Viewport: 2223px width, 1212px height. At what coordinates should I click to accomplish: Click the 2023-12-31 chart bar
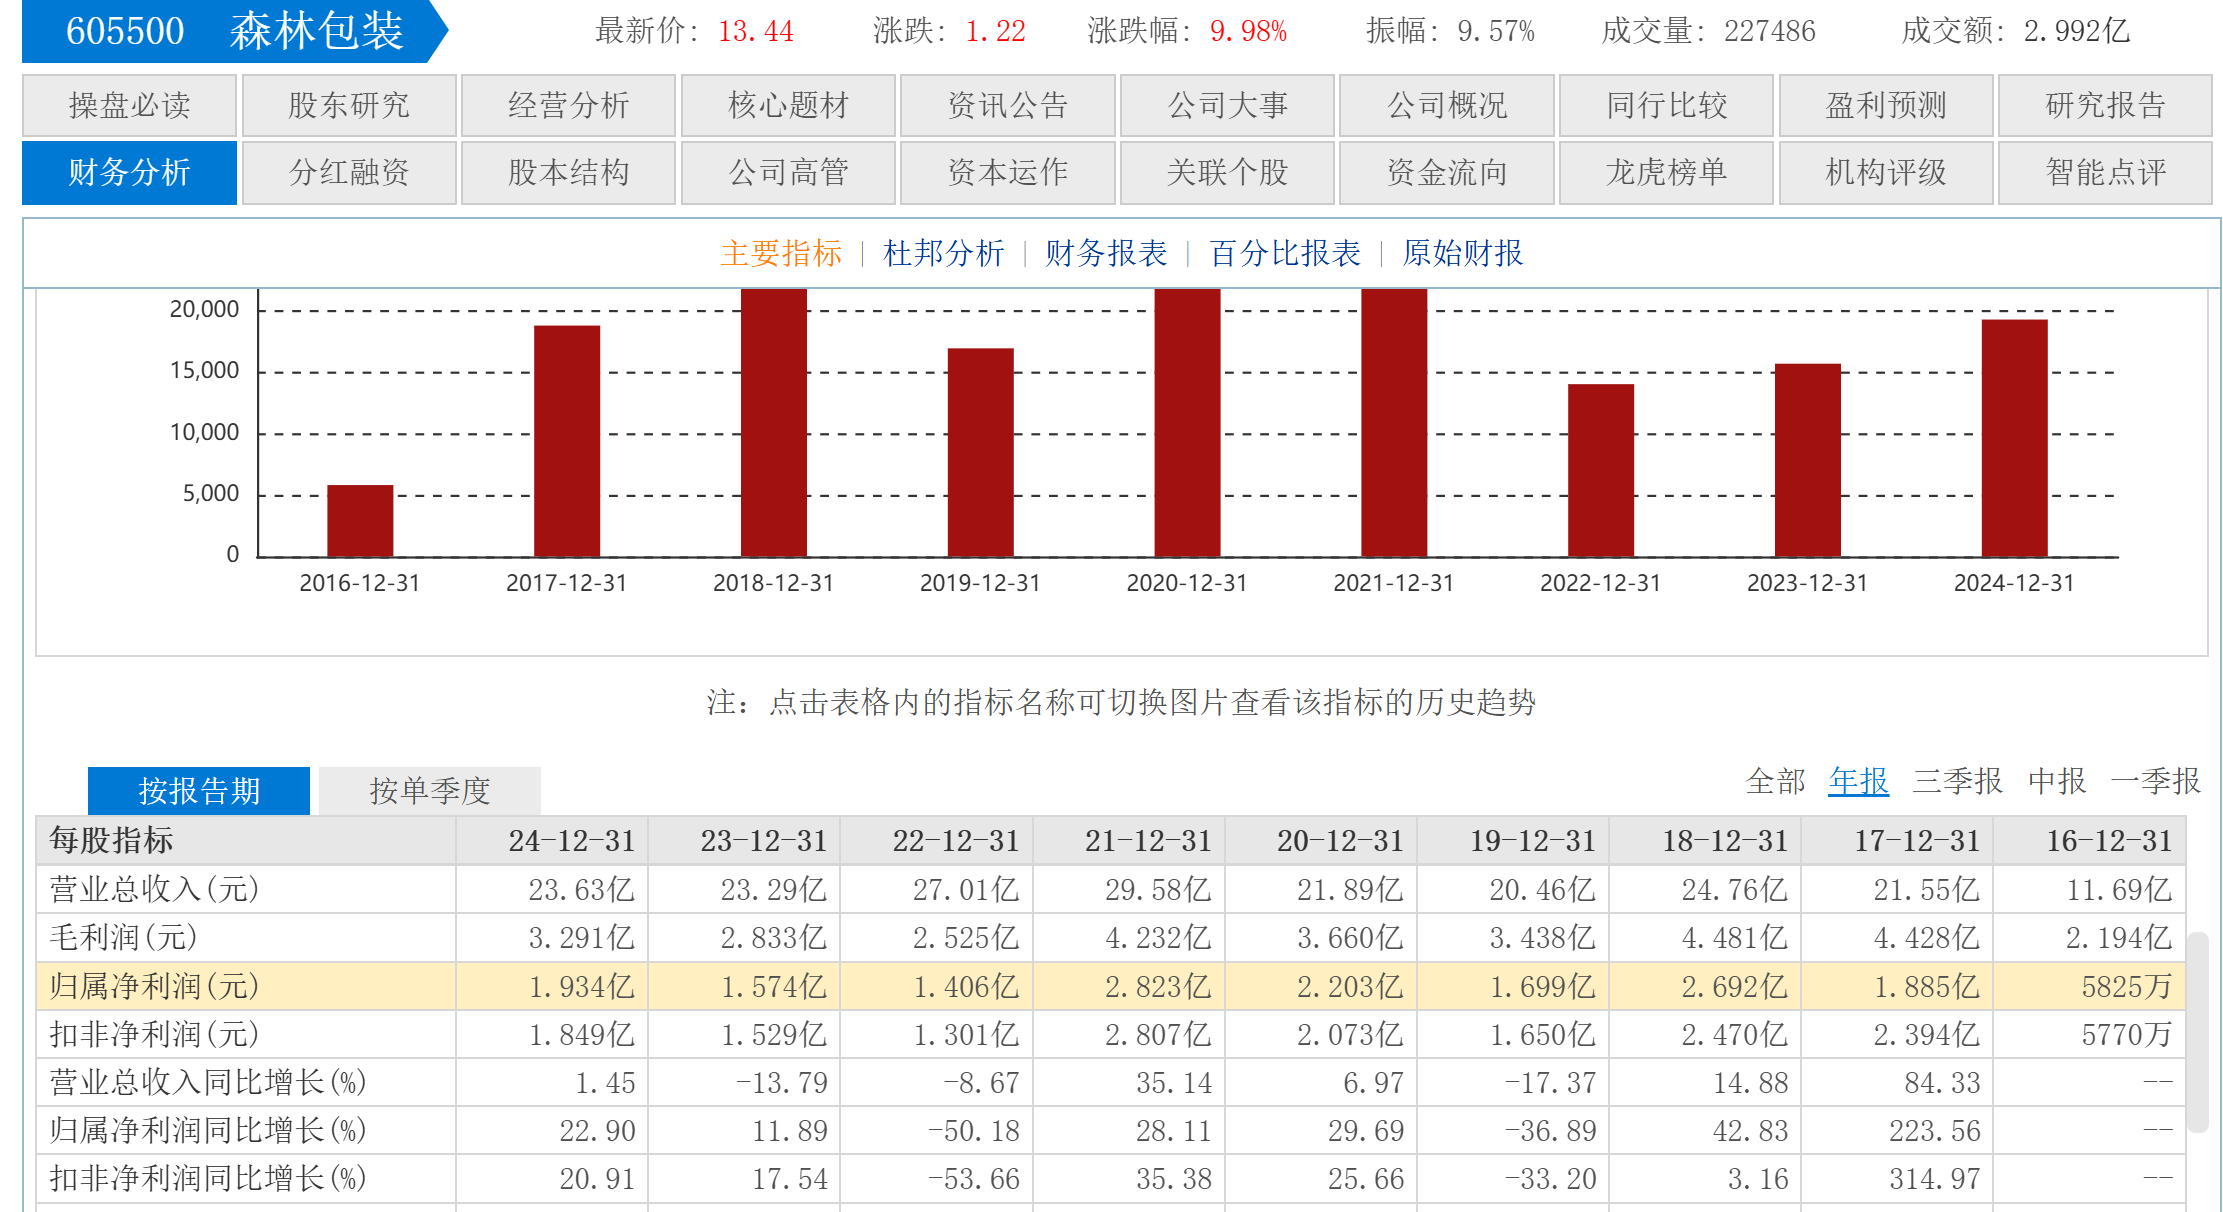pyautogui.click(x=1808, y=460)
